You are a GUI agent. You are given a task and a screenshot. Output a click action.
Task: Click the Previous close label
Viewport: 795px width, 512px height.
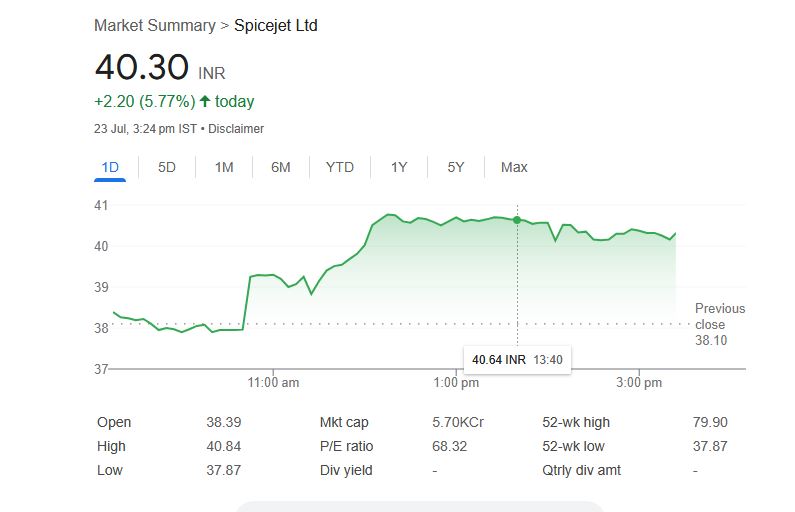(719, 316)
